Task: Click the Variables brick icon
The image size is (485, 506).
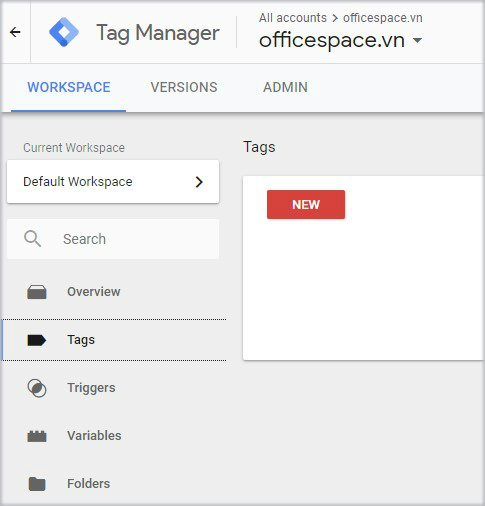Action: click(x=37, y=436)
